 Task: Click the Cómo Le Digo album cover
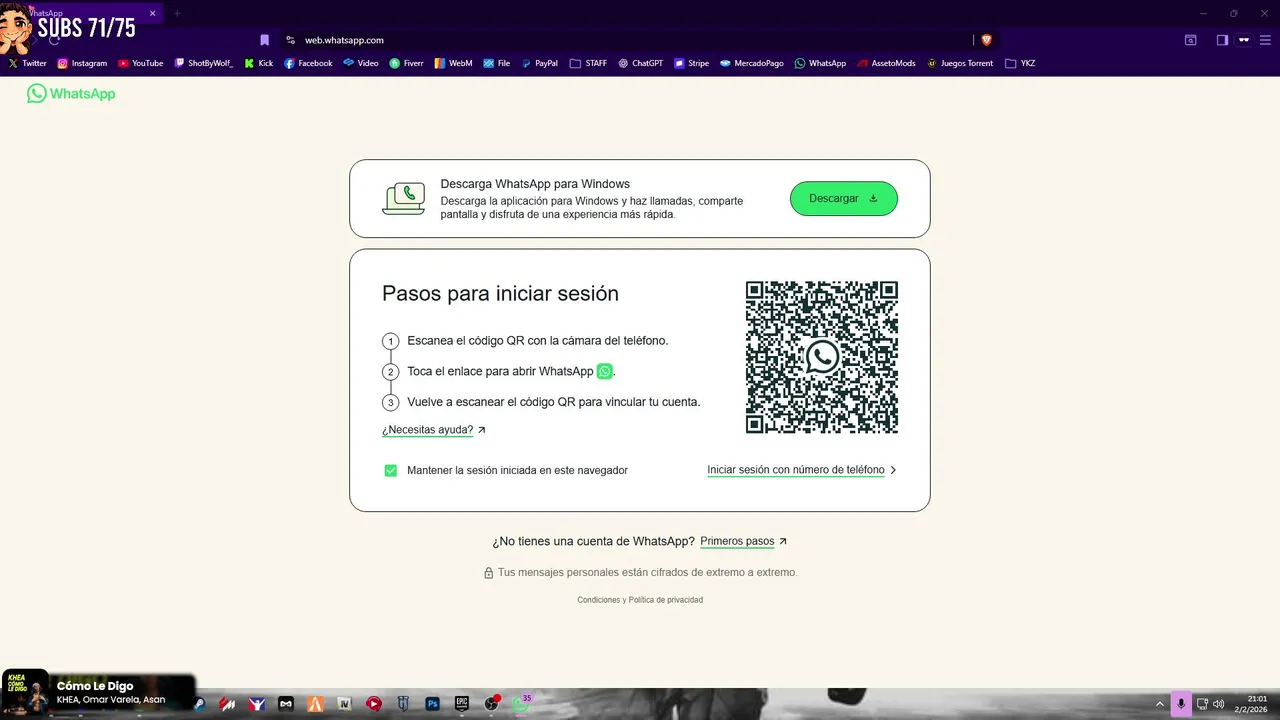coord(25,693)
